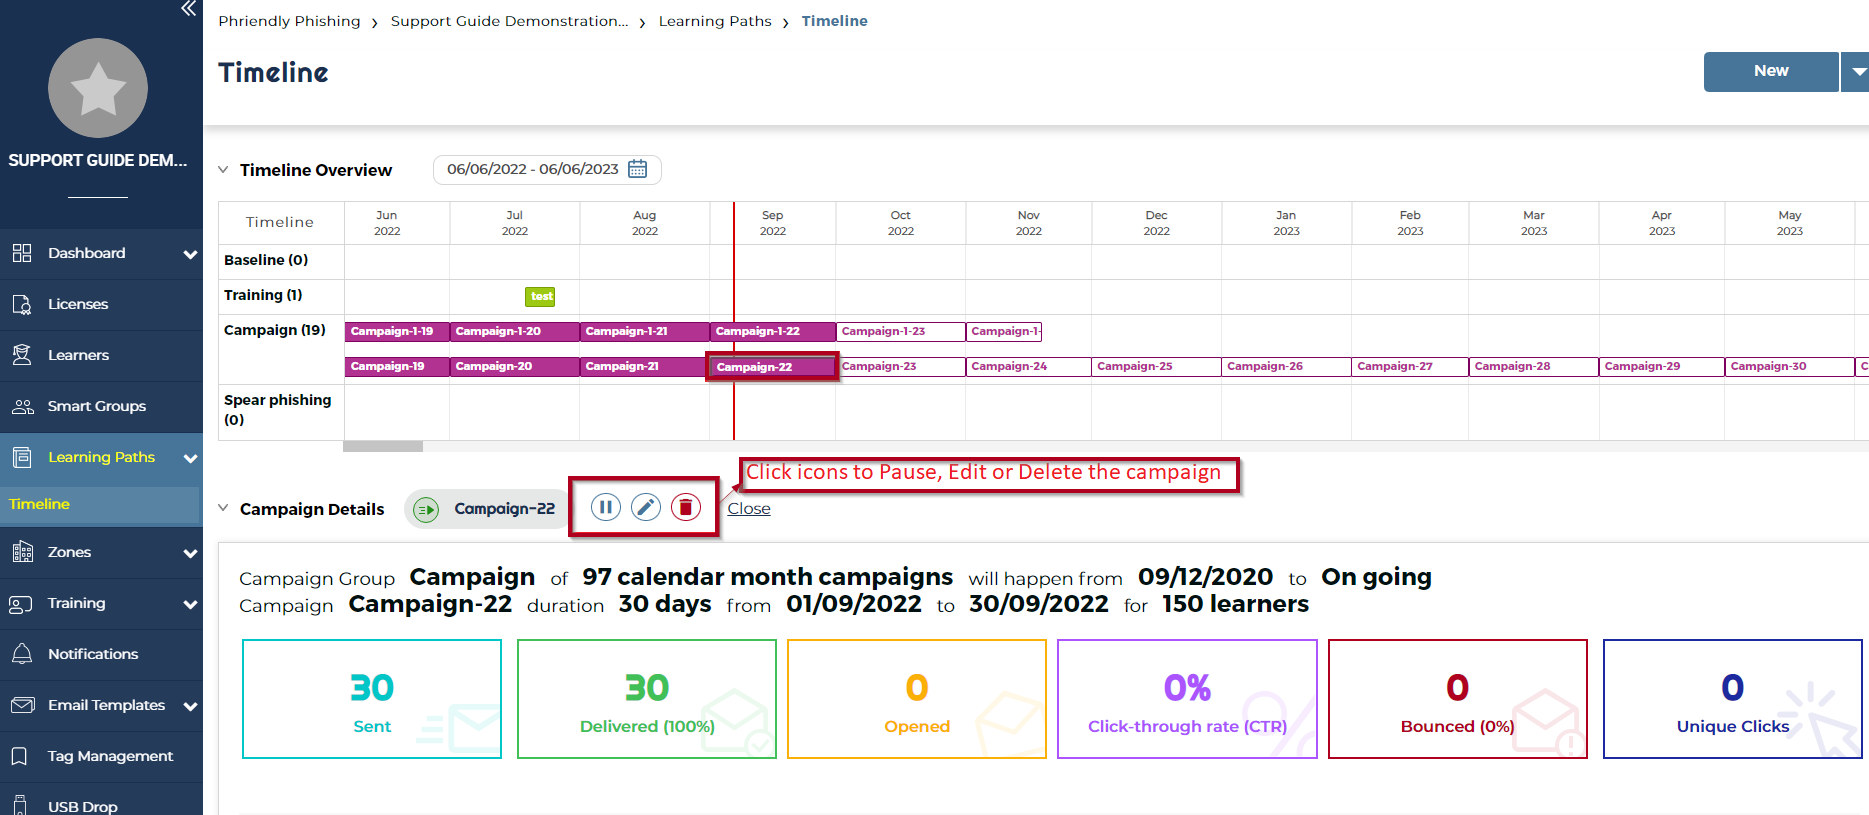Pause the Campaign-22 campaign
Viewport: 1869px width, 815px height.
pos(605,508)
